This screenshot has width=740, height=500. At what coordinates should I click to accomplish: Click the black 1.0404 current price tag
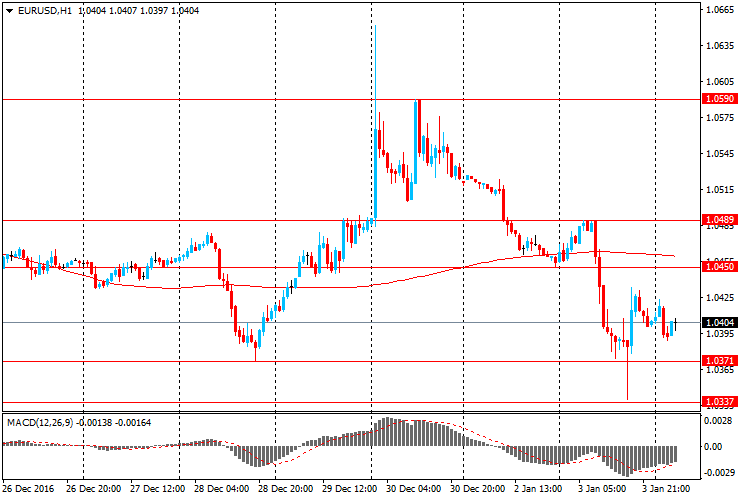tap(719, 322)
